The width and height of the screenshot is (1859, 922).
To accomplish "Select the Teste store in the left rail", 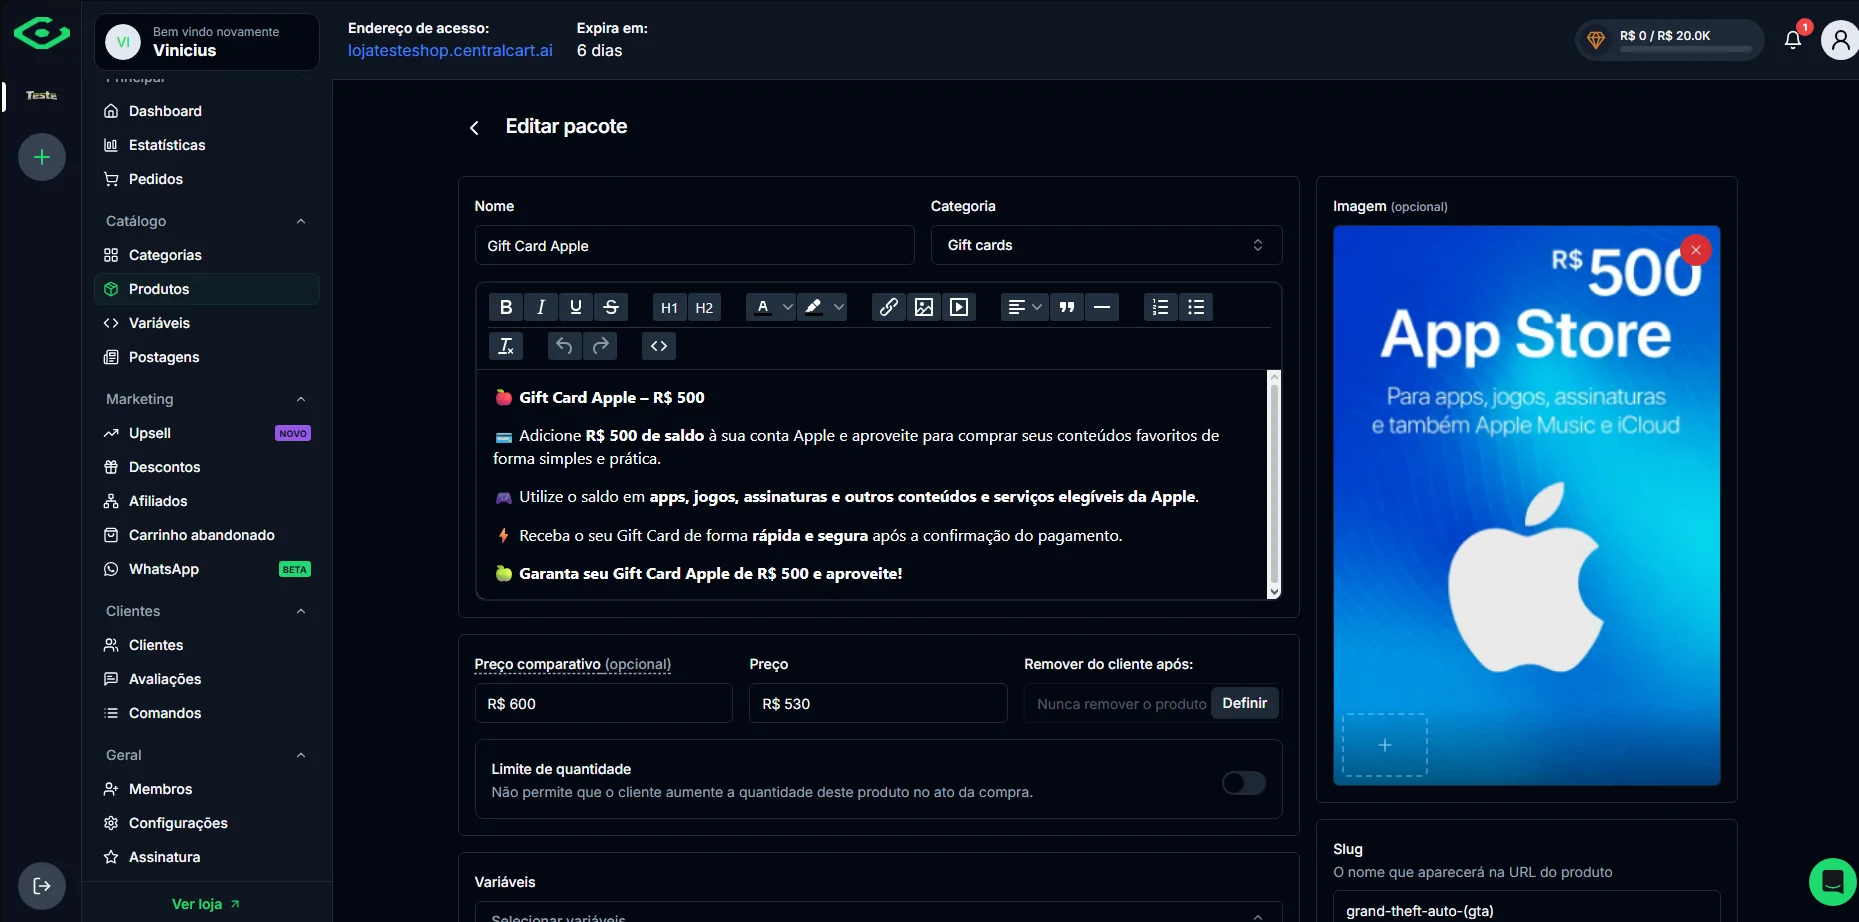I will click(x=42, y=96).
